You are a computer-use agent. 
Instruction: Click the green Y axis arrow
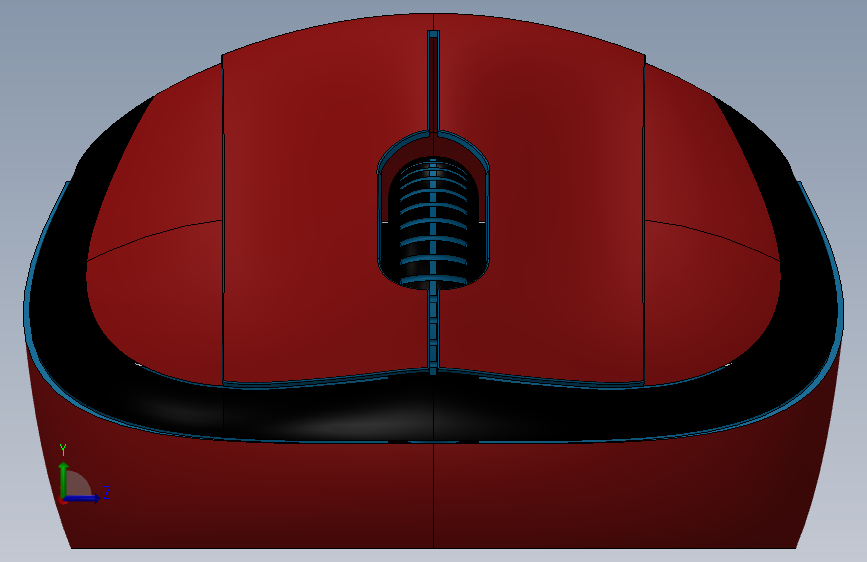pyautogui.click(x=64, y=480)
